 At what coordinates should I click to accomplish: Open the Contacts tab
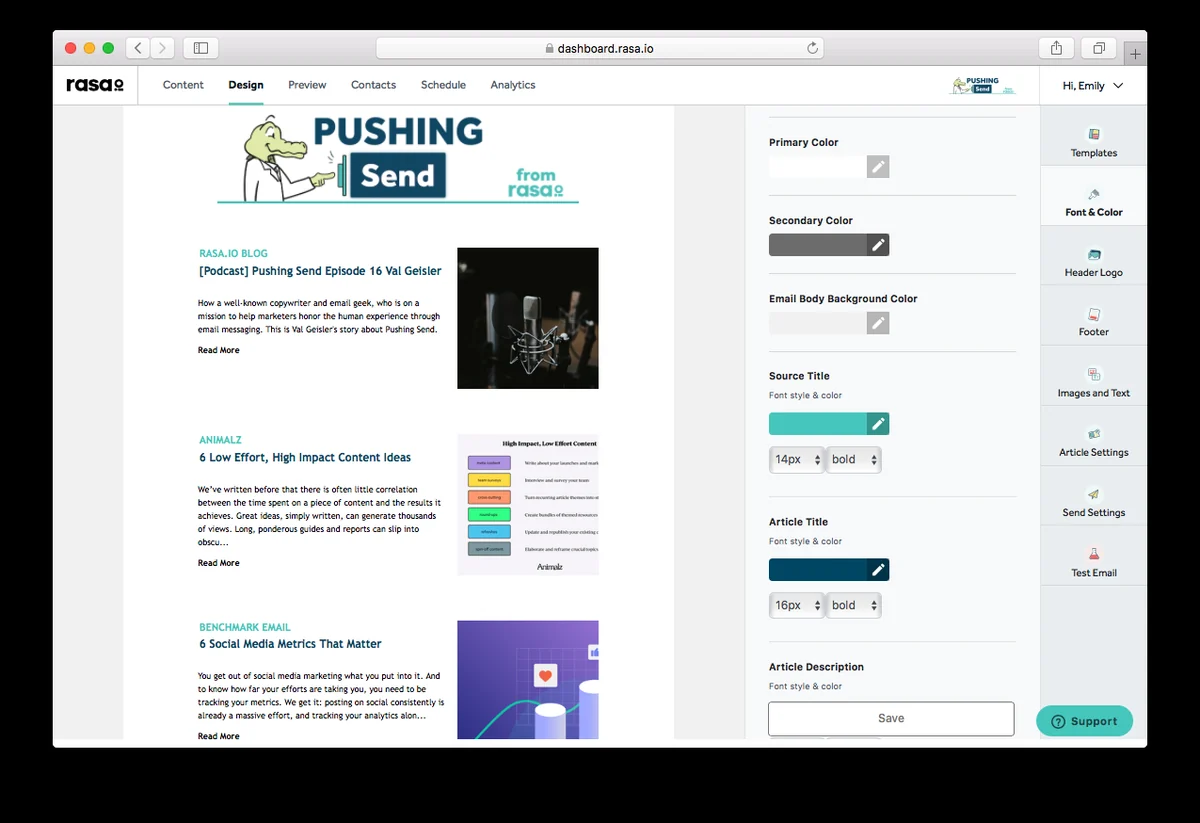pyautogui.click(x=373, y=85)
